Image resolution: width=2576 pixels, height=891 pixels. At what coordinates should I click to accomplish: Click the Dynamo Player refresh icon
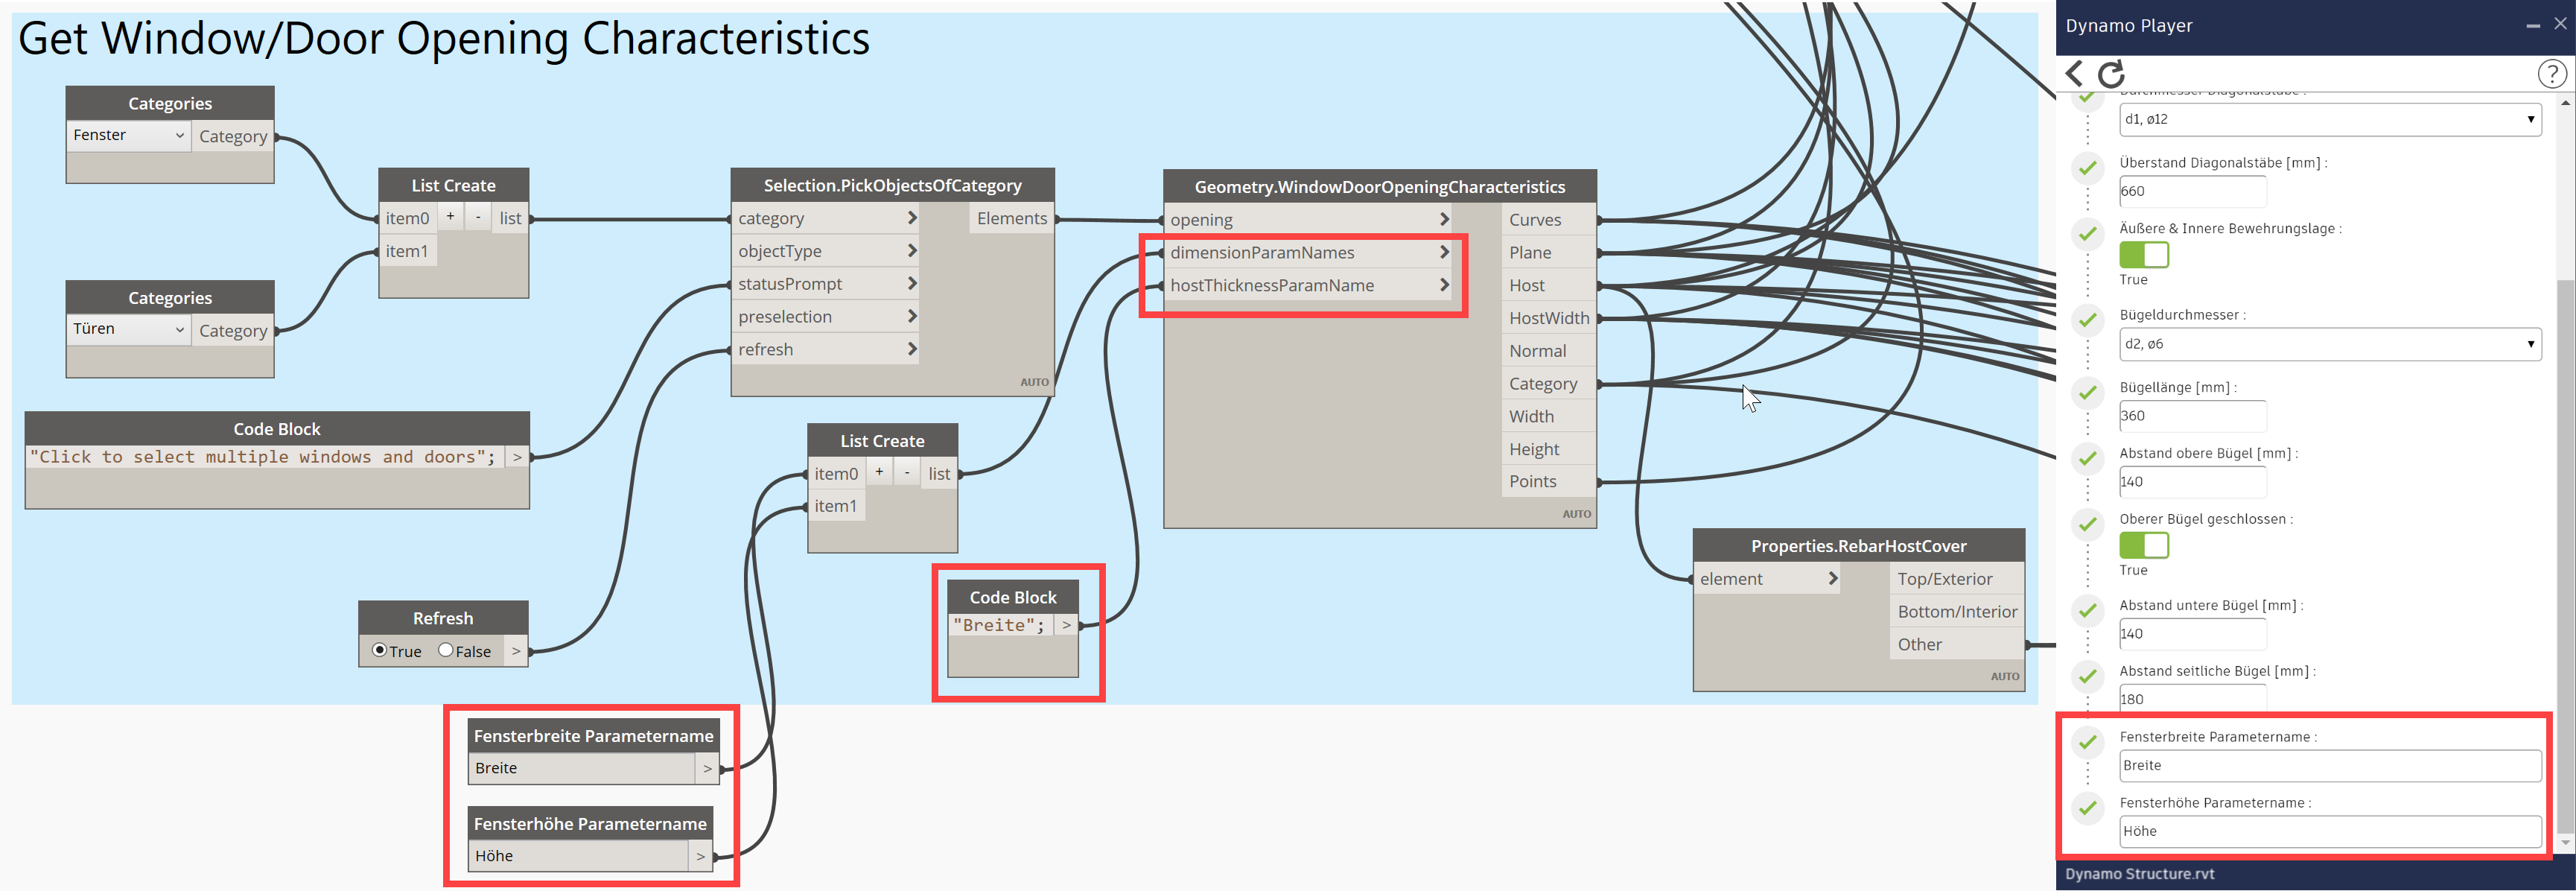(2111, 74)
